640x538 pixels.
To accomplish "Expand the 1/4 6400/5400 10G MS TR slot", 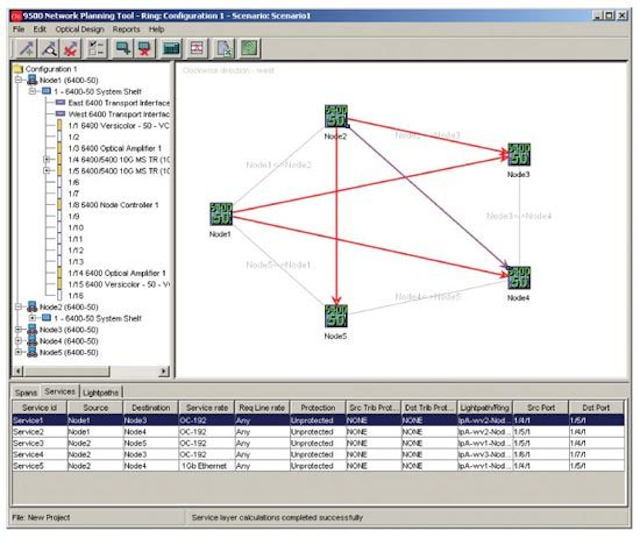I will (47, 159).
